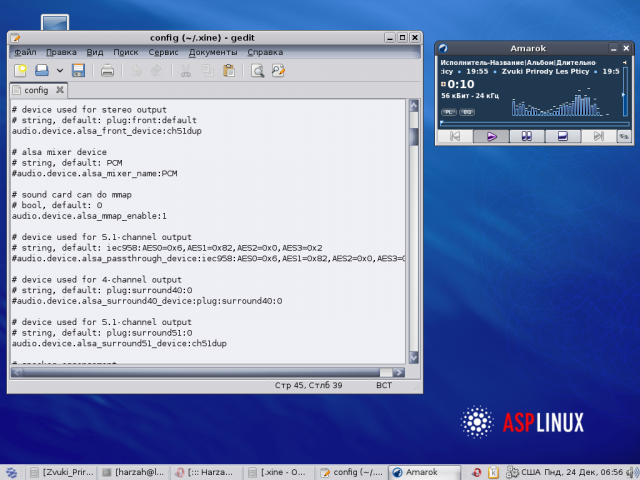Click the small button right of Next
This screenshot has height=480, width=640.
pos(624,136)
